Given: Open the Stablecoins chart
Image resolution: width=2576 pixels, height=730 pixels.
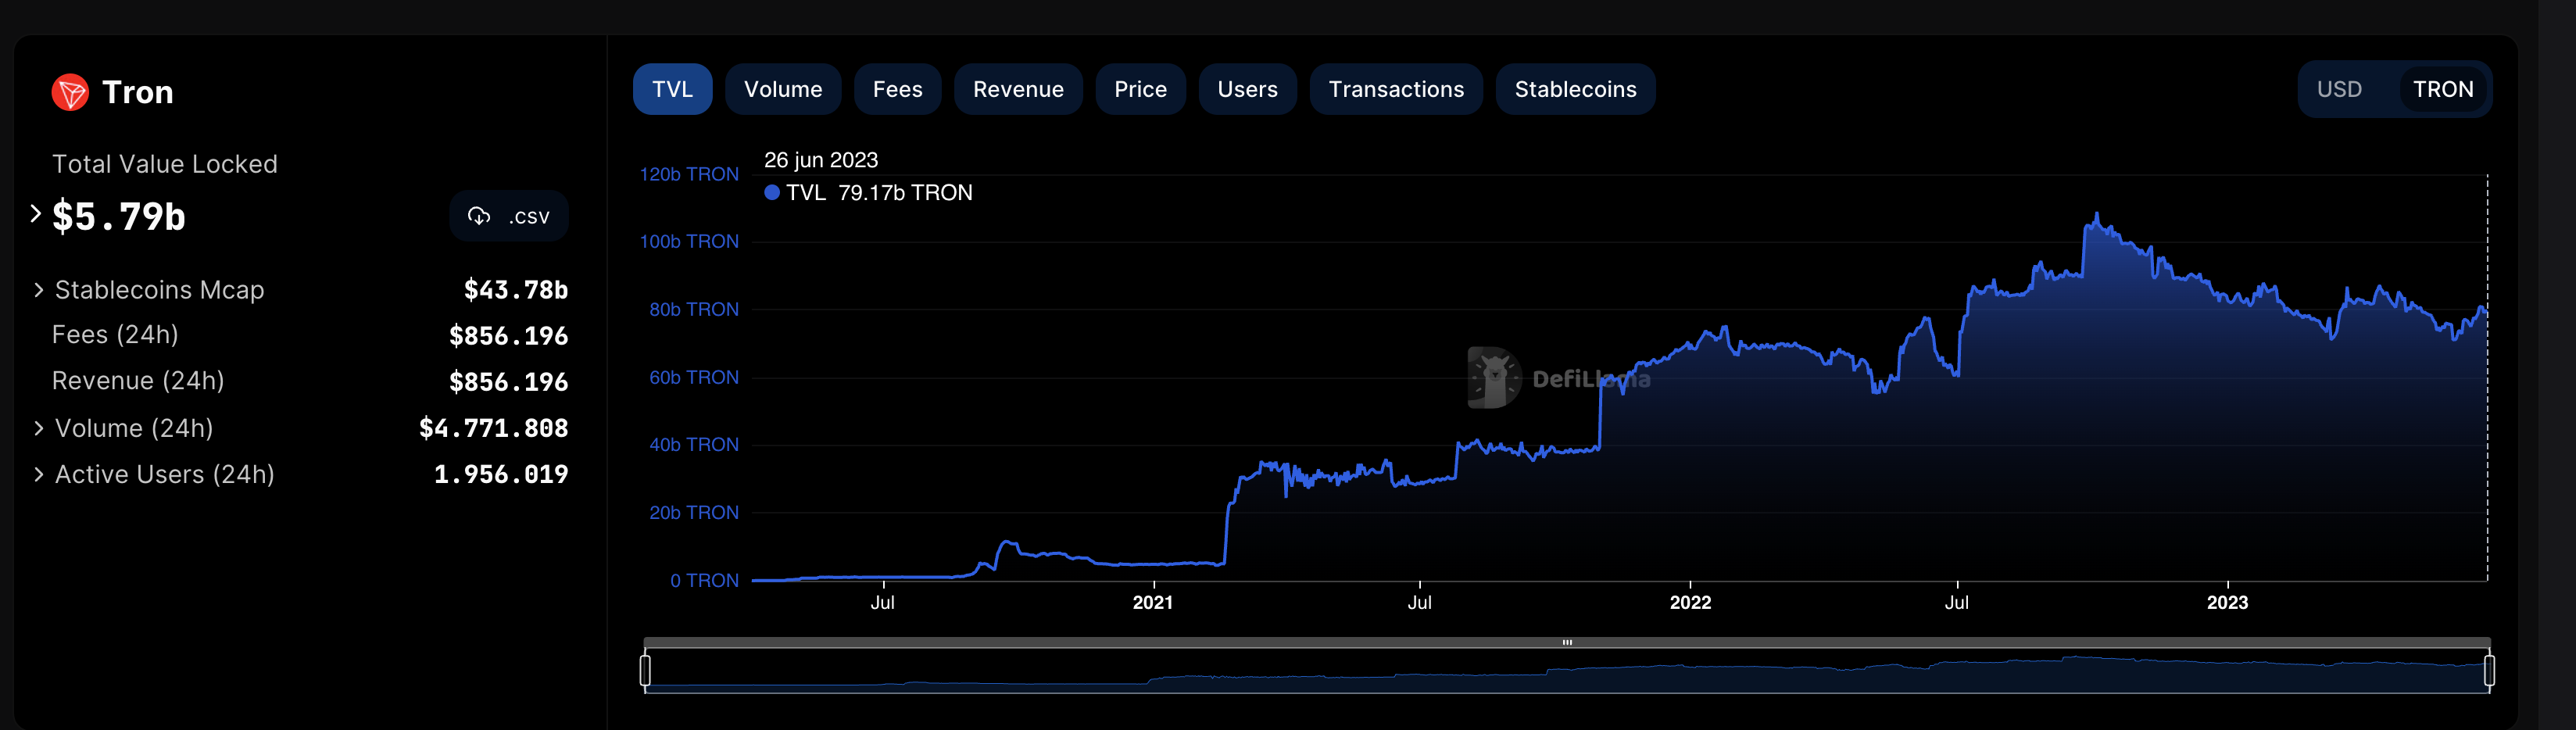Looking at the screenshot, I should pyautogui.click(x=1575, y=89).
